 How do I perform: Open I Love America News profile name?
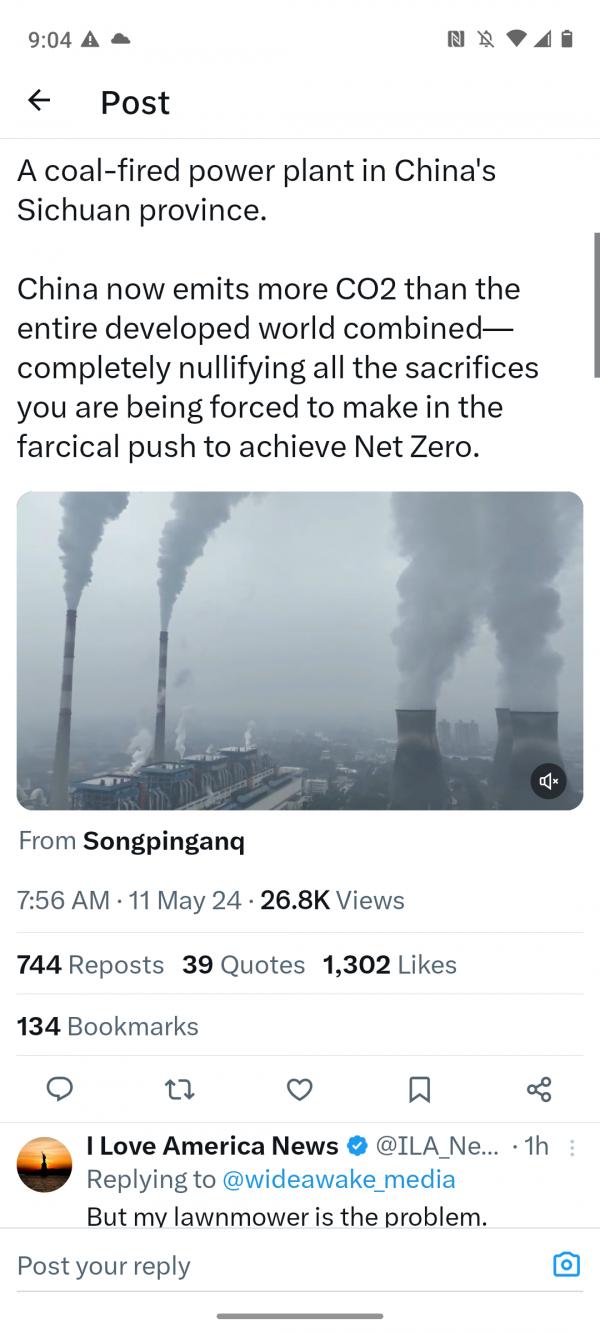(209, 1146)
